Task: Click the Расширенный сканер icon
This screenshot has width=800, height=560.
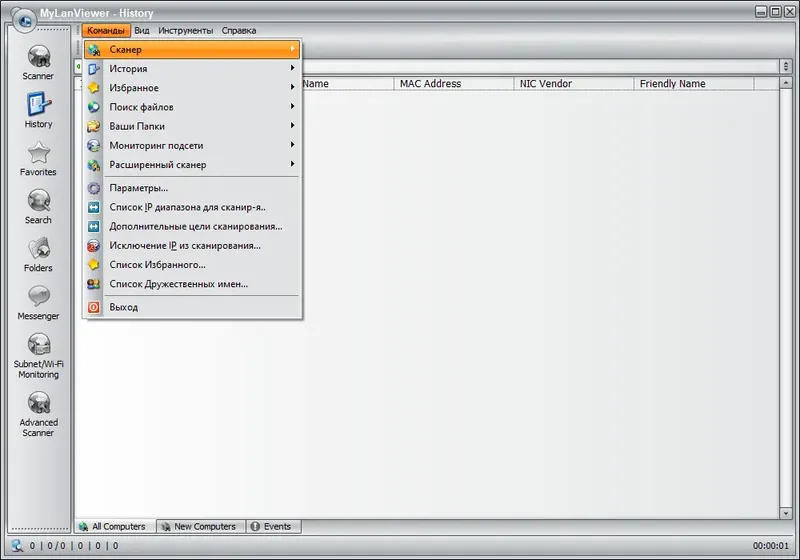Action: point(94,165)
